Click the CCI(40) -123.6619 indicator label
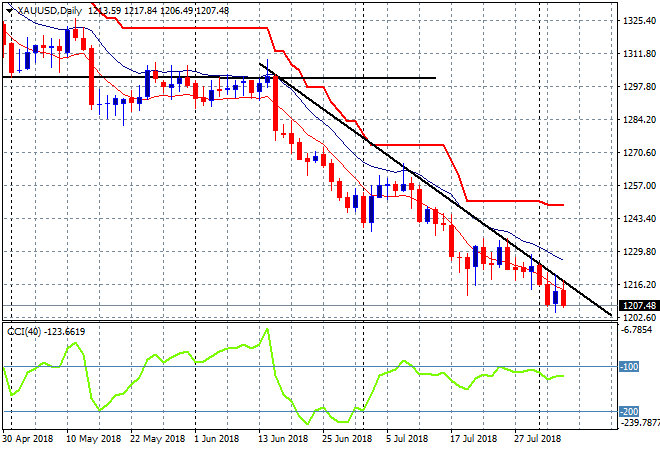The width and height of the screenshot is (660, 450). click(x=46, y=332)
